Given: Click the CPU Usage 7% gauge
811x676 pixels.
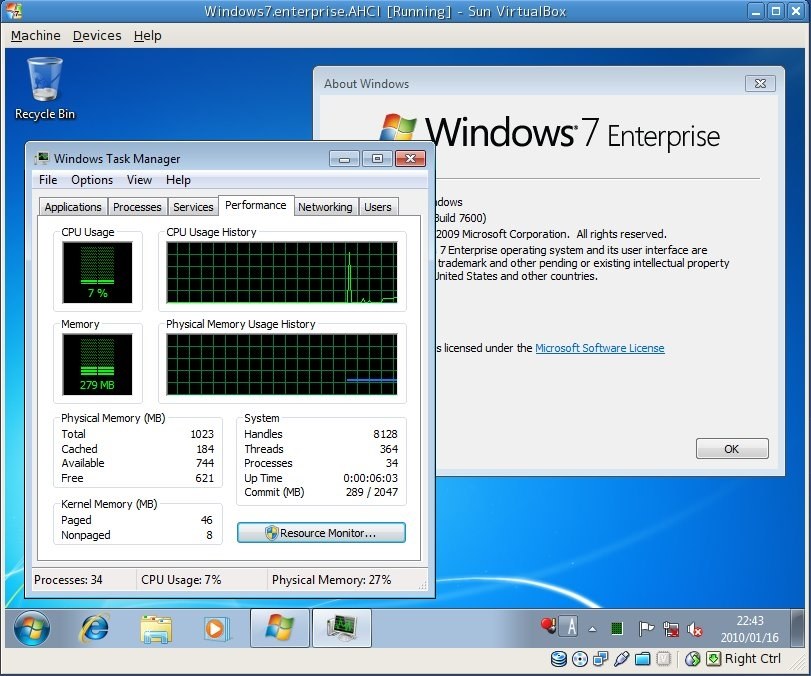Looking at the screenshot, I should (97, 273).
